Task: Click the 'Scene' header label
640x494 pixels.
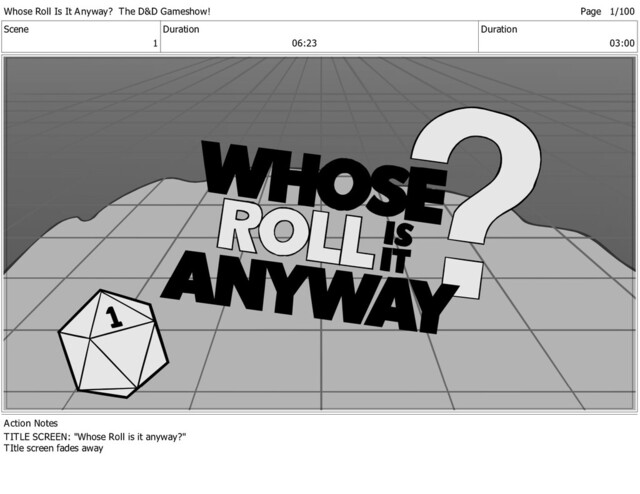Action: coord(16,29)
